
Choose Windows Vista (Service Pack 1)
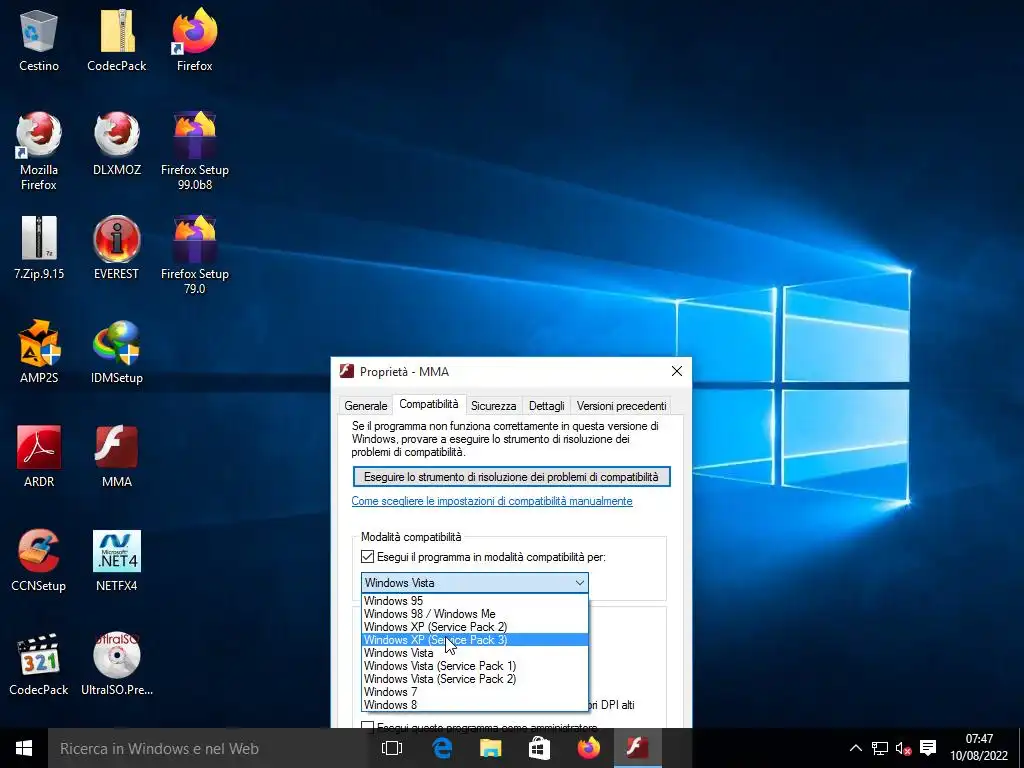point(475,666)
